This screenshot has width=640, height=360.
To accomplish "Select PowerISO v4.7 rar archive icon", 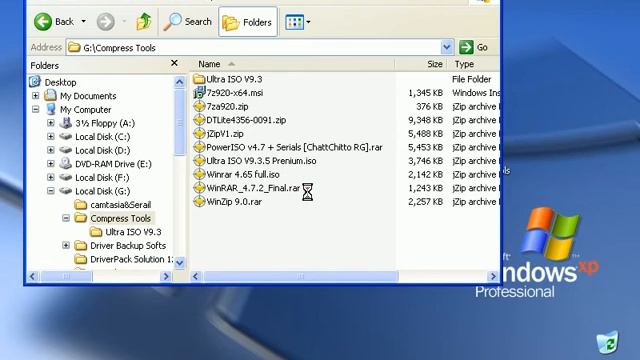I will coord(199,147).
